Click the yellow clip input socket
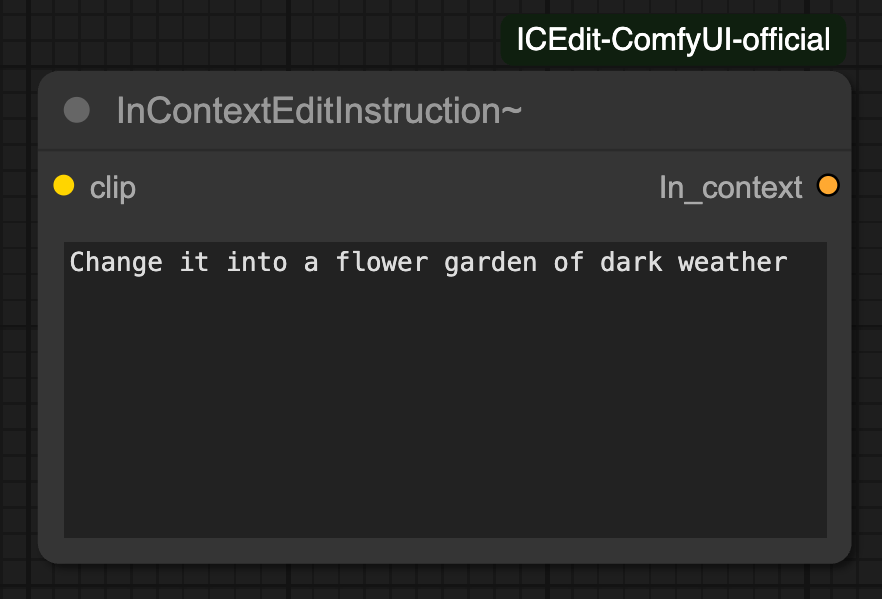Viewport: 882px width, 599px height. 64,186
